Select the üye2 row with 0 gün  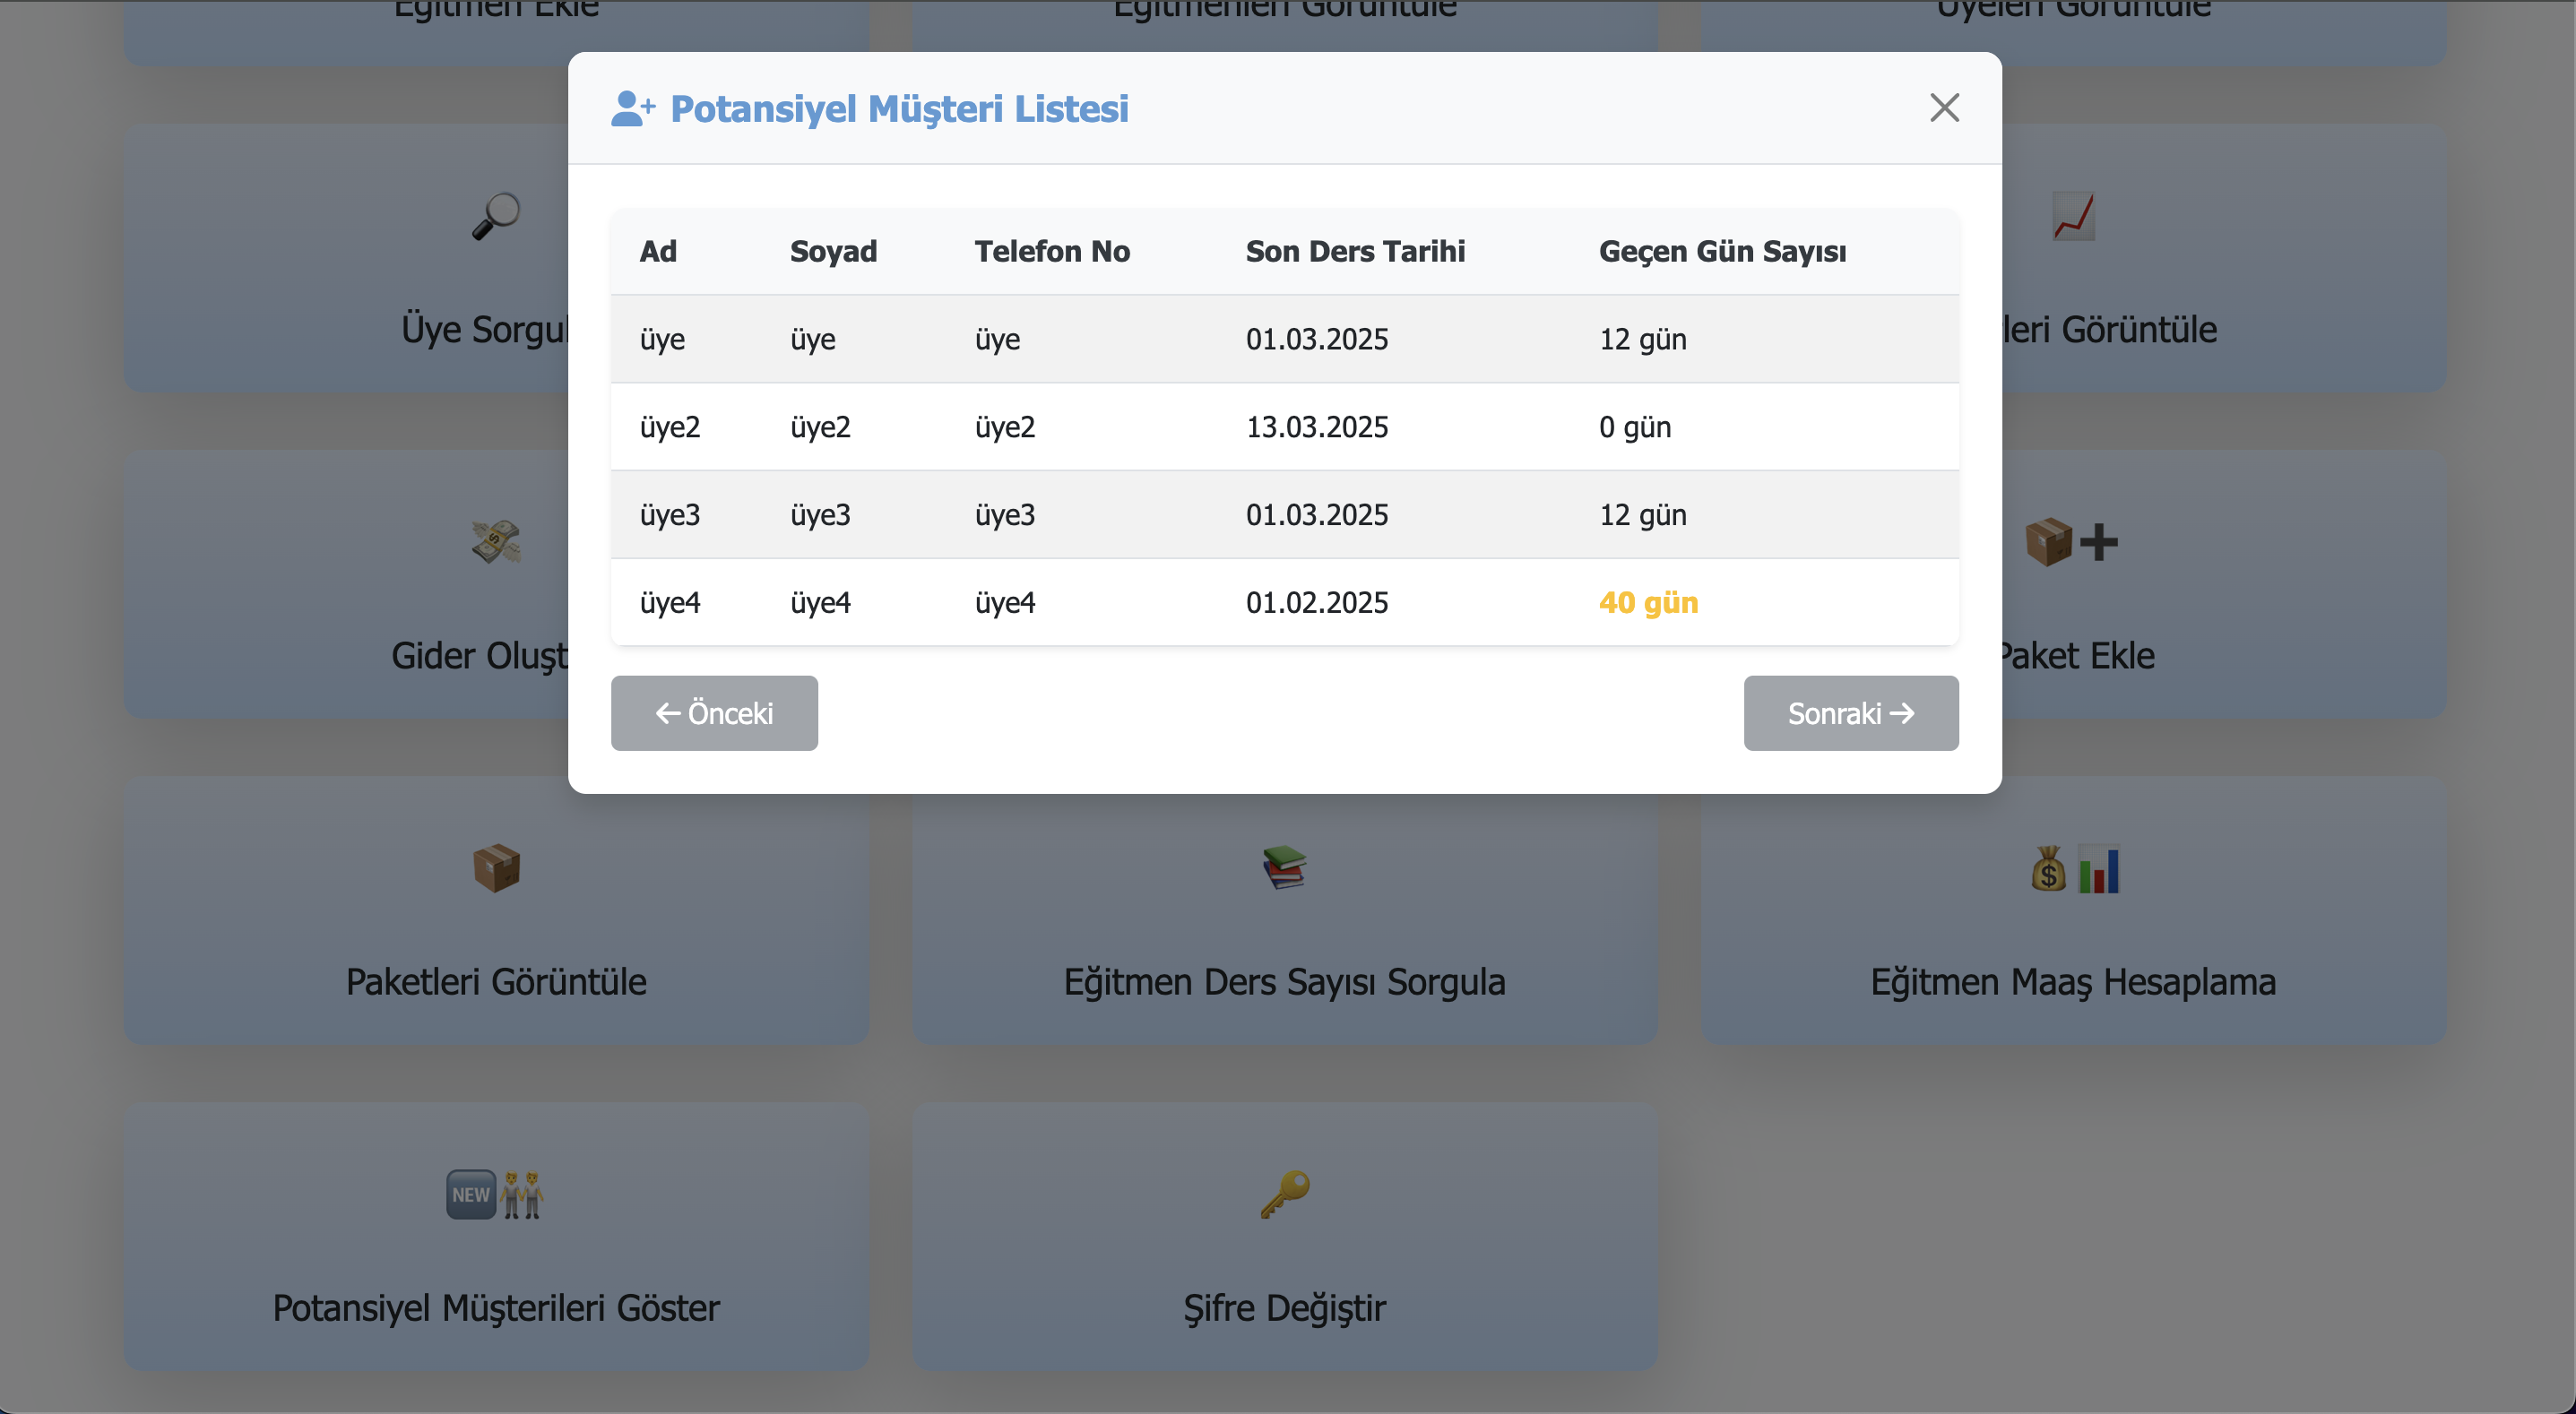(1284, 427)
